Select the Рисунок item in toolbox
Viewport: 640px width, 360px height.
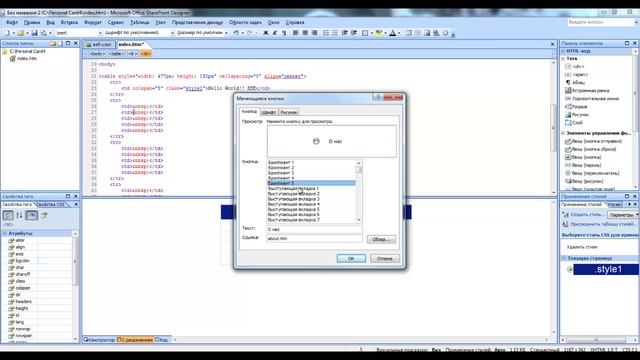tap(577, 115)
